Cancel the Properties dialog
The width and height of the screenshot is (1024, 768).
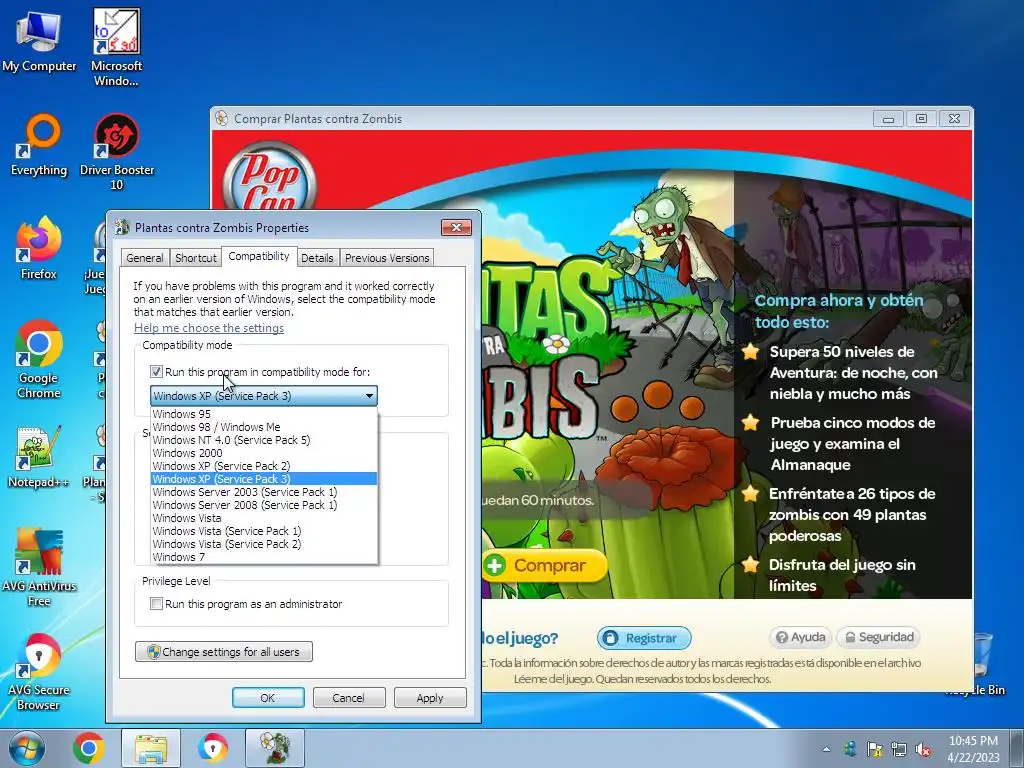click(x=349, y=697)
